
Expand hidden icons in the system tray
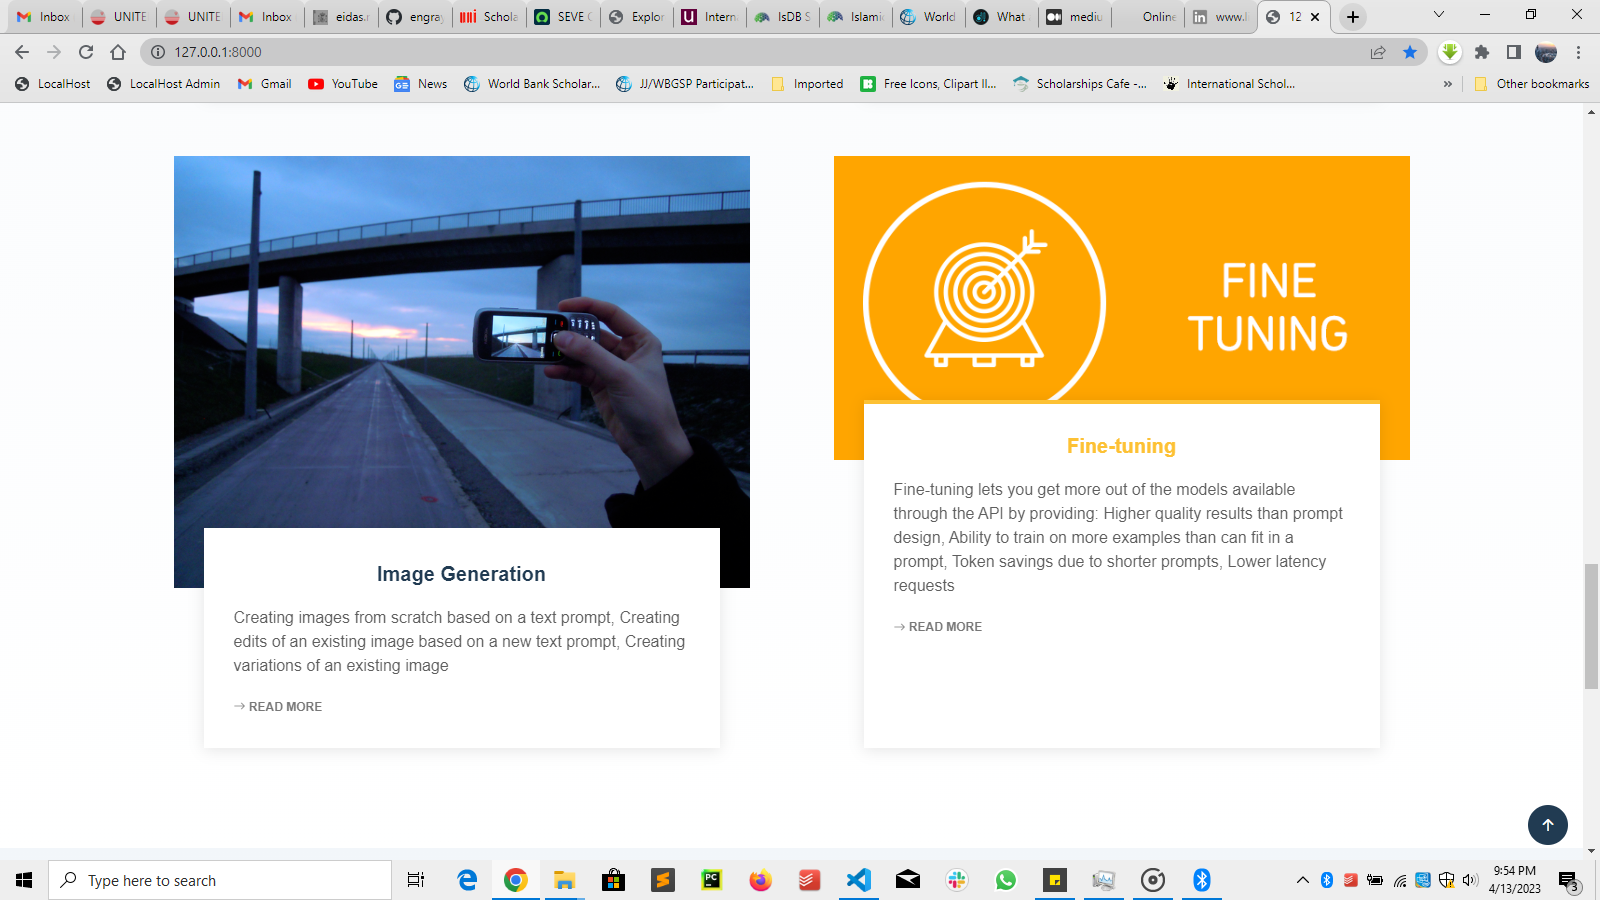coord(1302,880)
